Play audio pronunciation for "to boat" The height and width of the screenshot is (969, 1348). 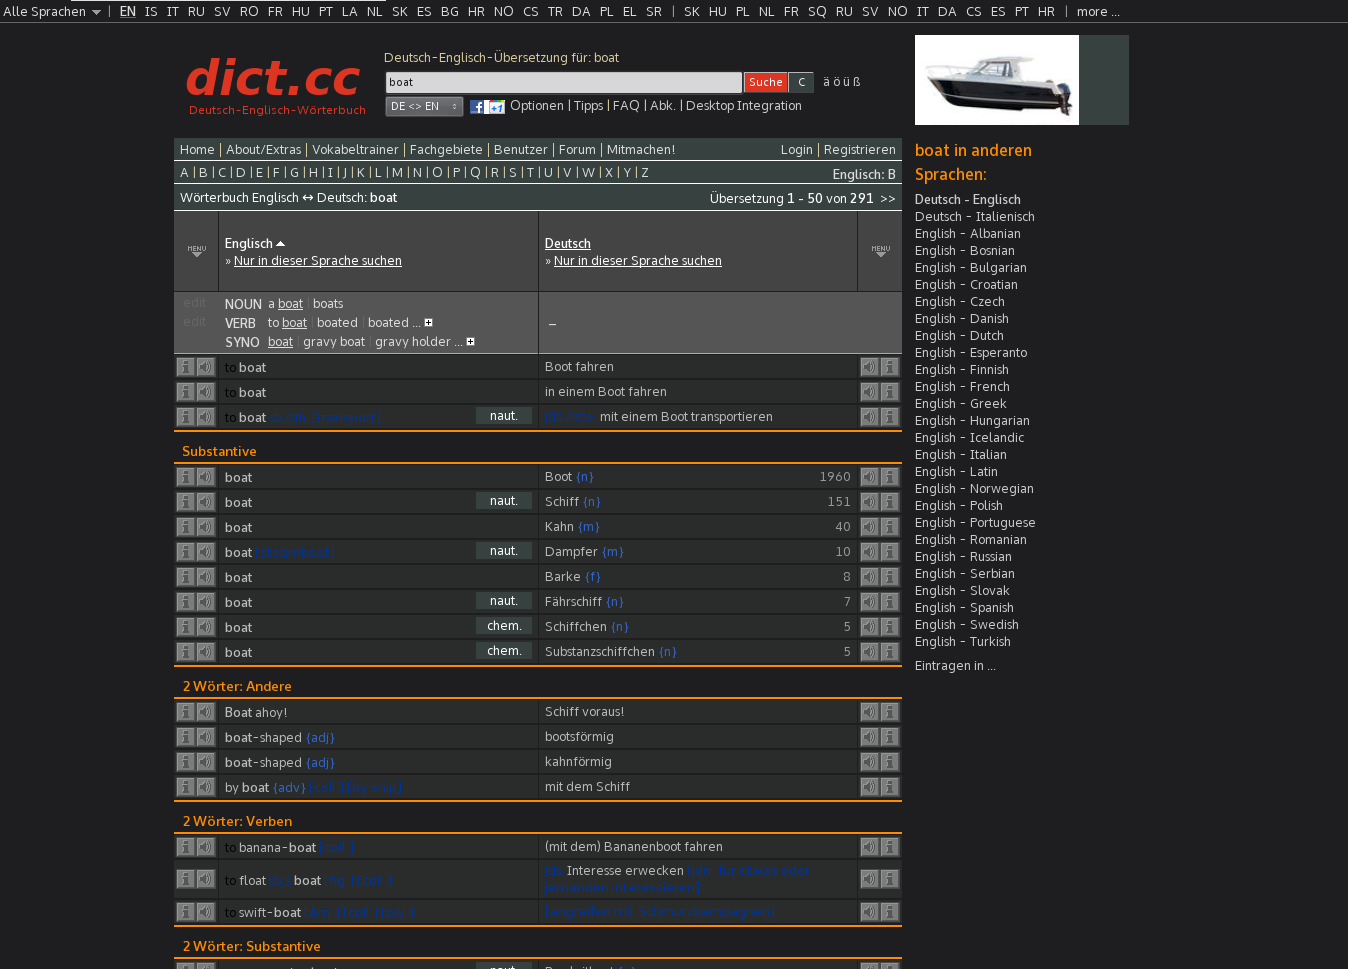(206, 367)
